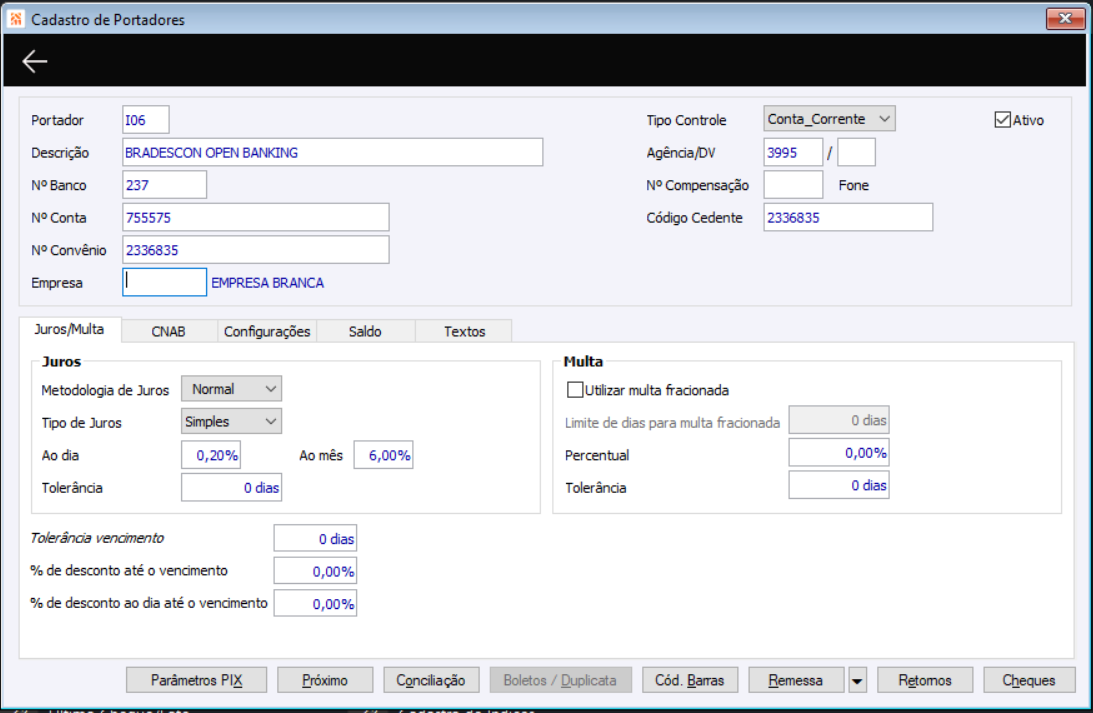Open Conciliação
1093x713 pixels.
pos(431,680)
